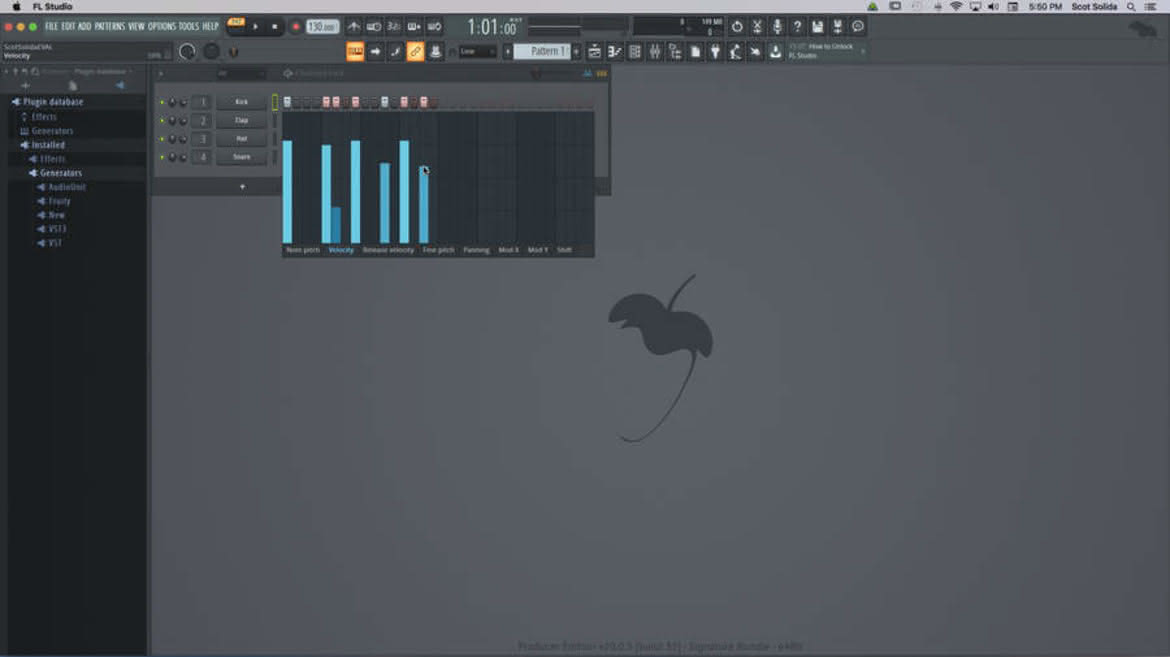Click the question mark help icon
The image size is (1170, 657).
(798, 27)
